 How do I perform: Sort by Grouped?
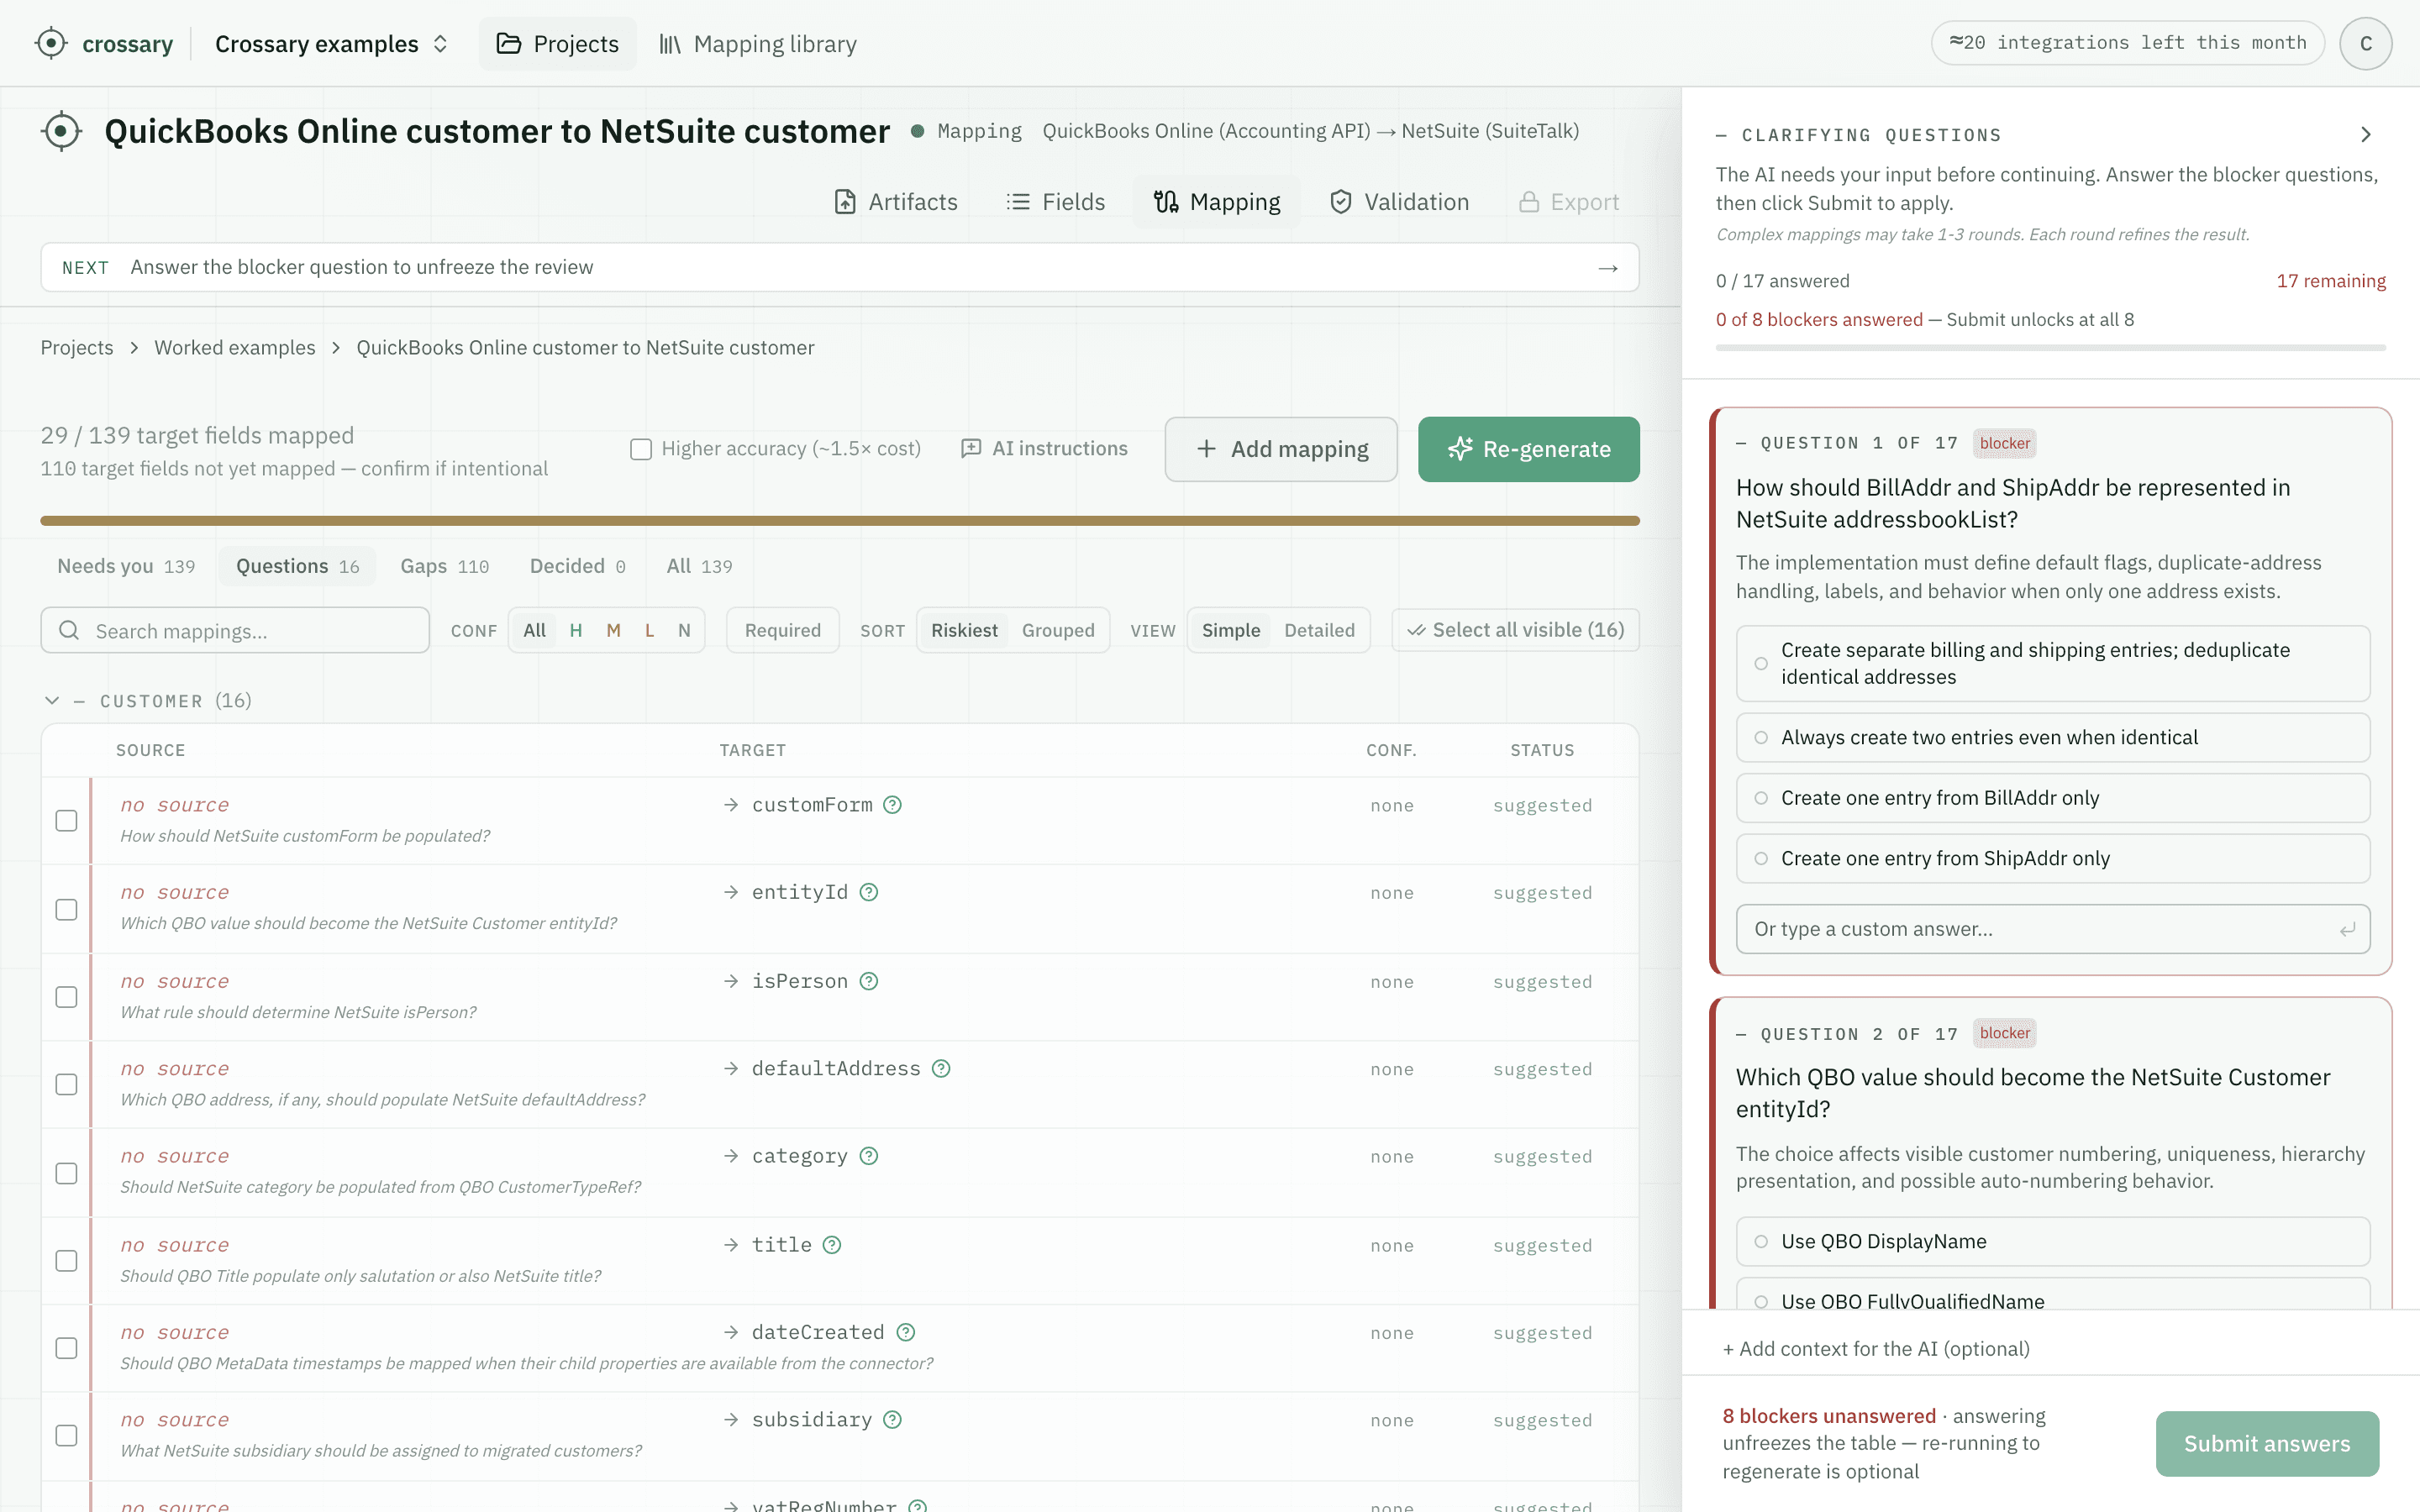point(1058,631)
